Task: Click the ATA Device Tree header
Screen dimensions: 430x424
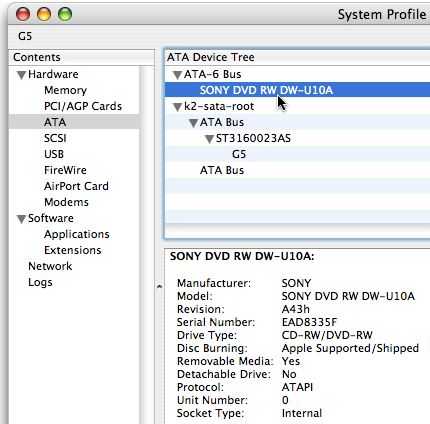Action: coord(297,57)
